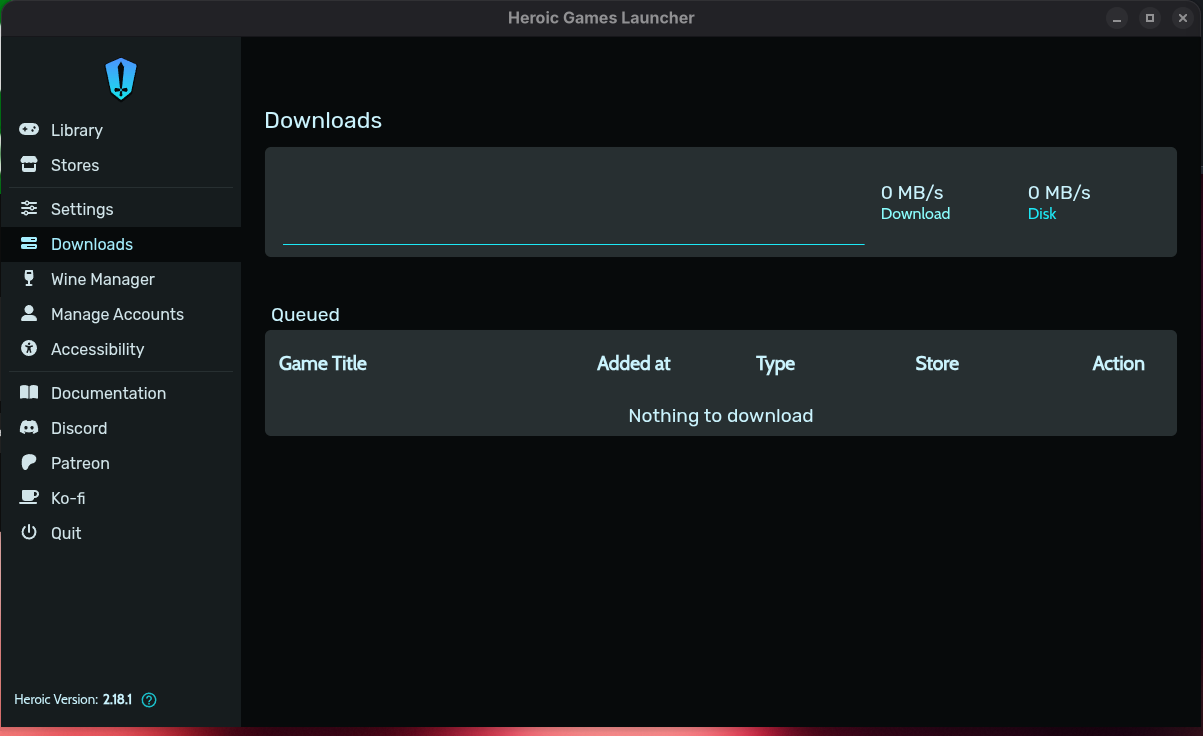
Task: Click the Settings sliders icon
Action: coord(30,209)
